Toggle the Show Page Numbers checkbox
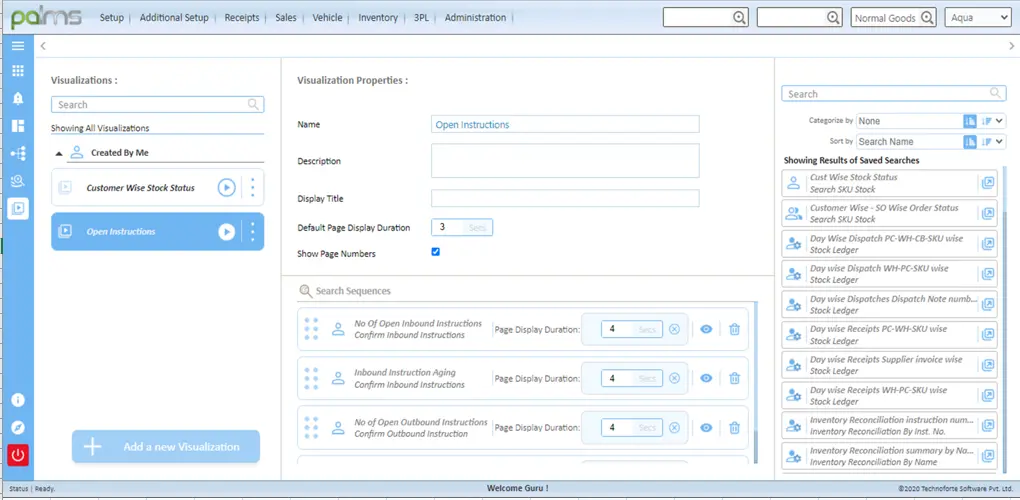Viewport: 1020px width, 500px height. pos(435,252)
